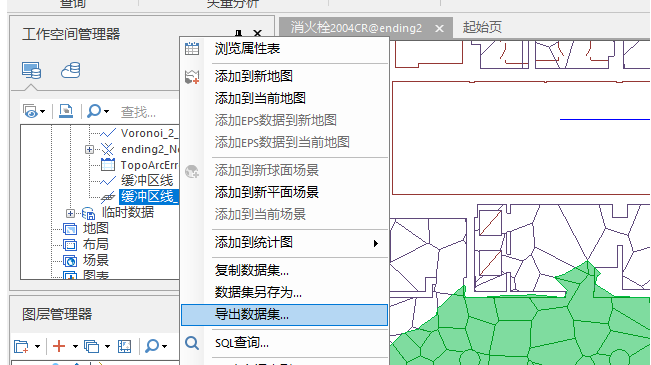Open the workspace datasource view icon

31,70
